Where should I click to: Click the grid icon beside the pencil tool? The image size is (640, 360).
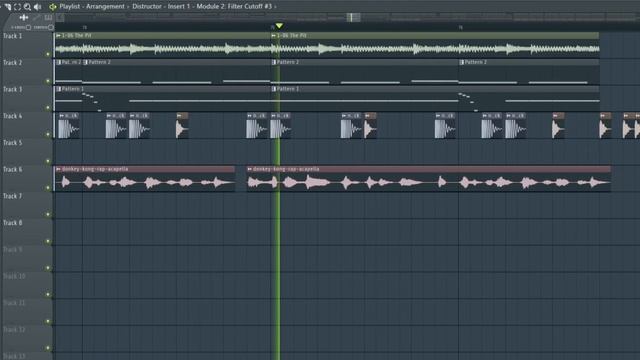click(49, 18)
